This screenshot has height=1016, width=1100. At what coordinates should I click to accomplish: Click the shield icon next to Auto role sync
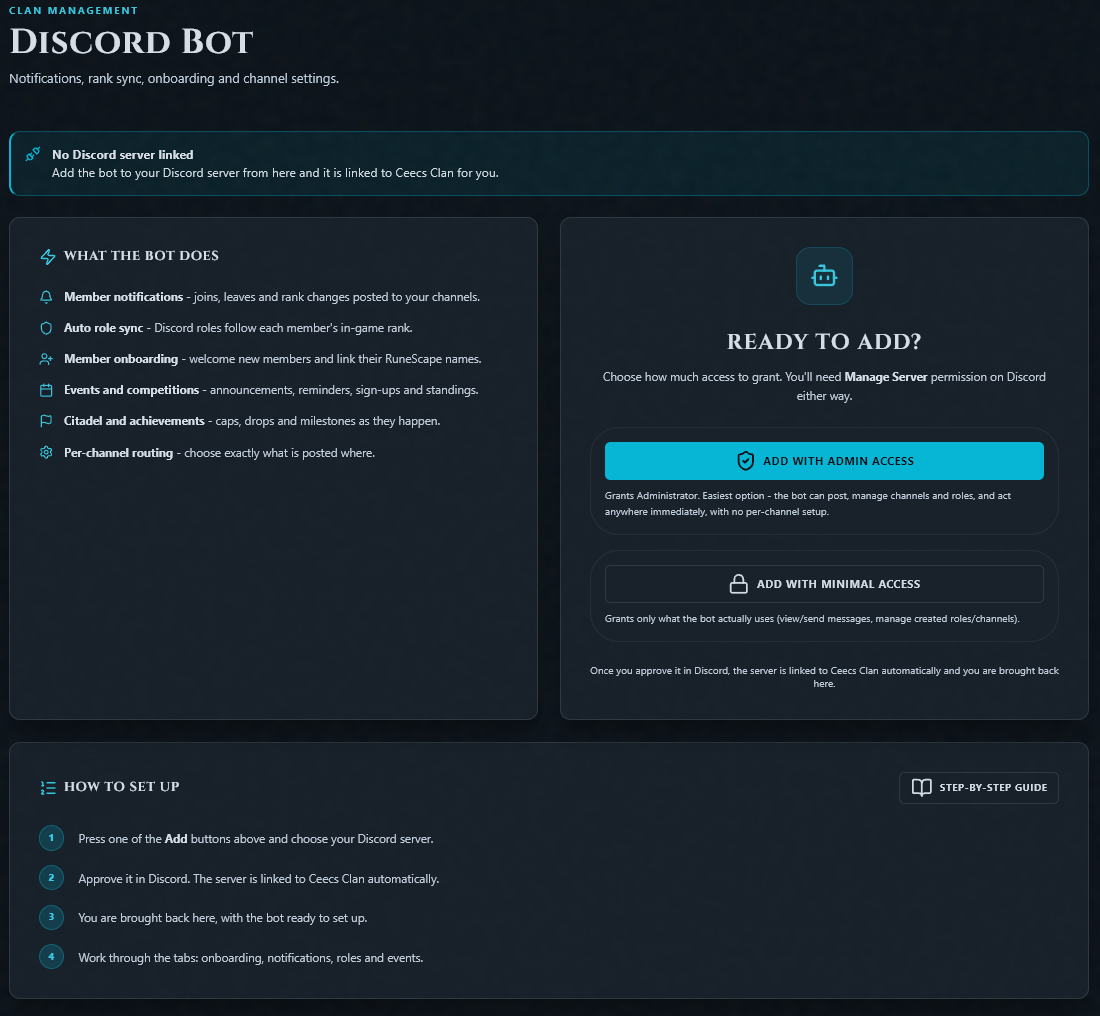pos(46,328)
